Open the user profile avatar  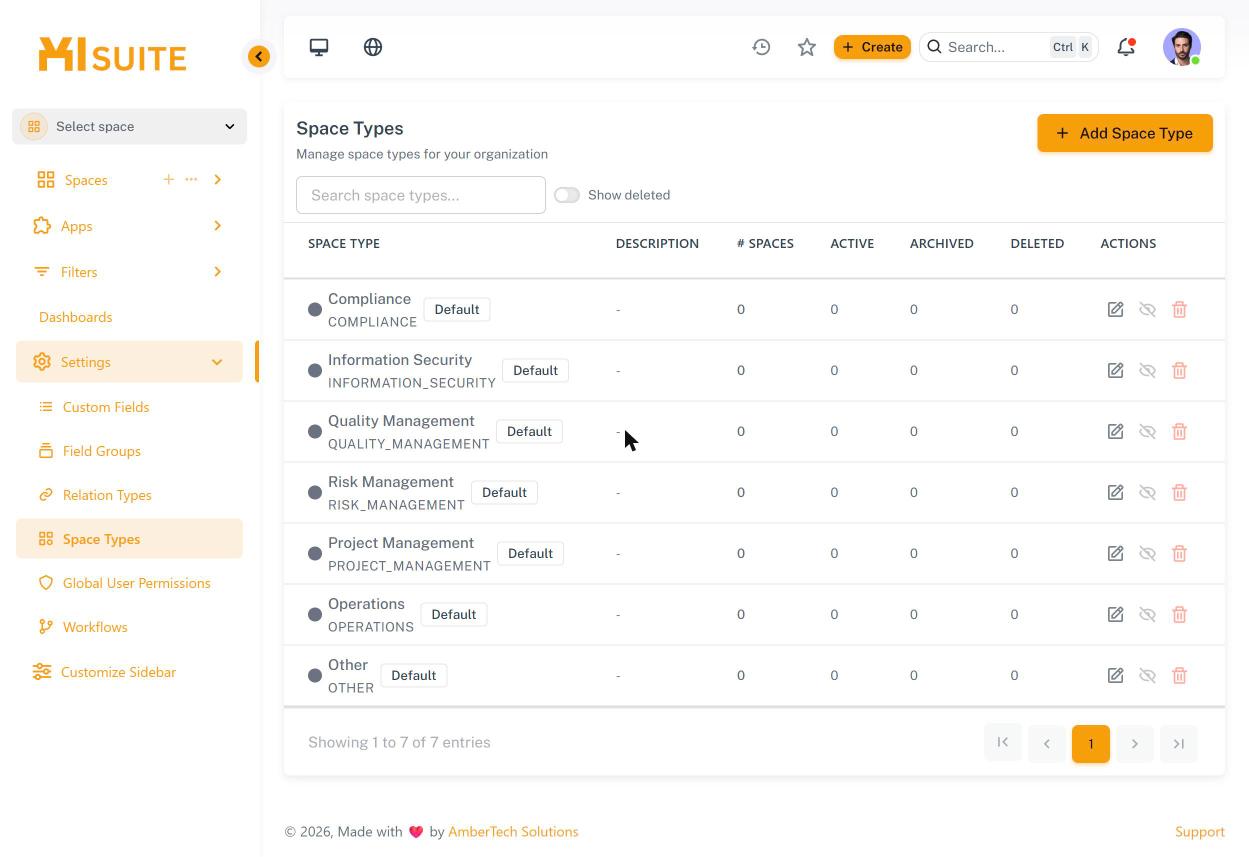tap(1182, 47)
